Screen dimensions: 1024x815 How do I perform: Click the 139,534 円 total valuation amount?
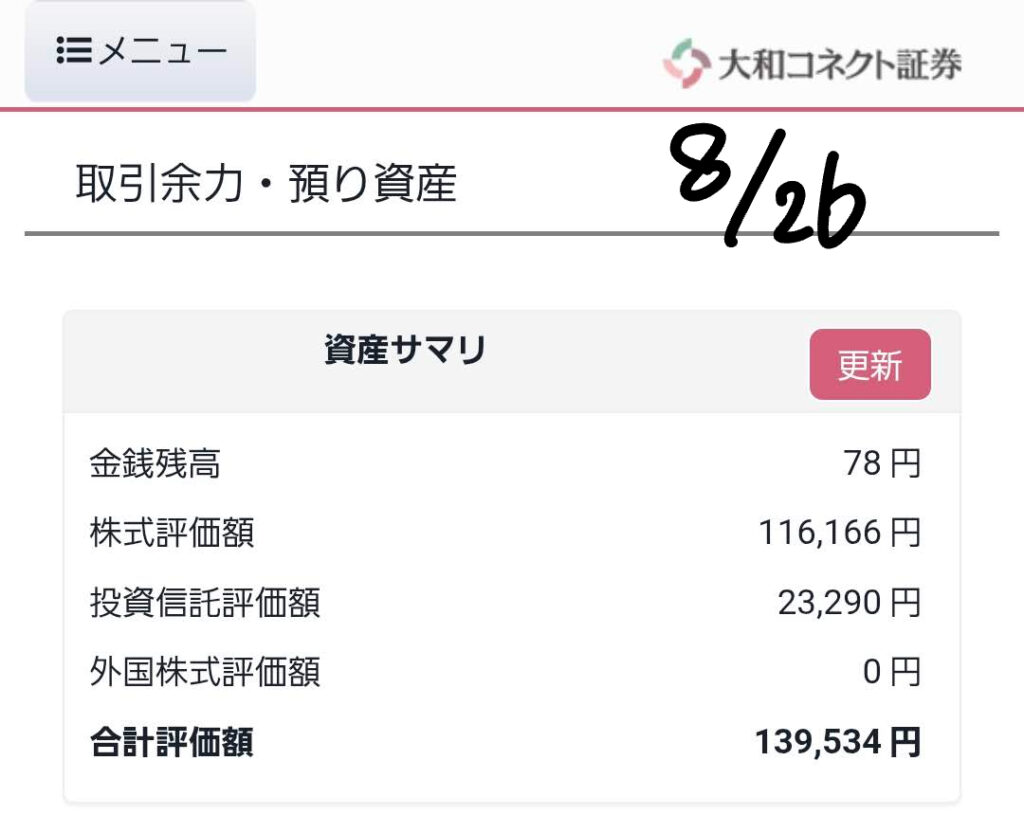pyautogui.click(x=838, y=743)
